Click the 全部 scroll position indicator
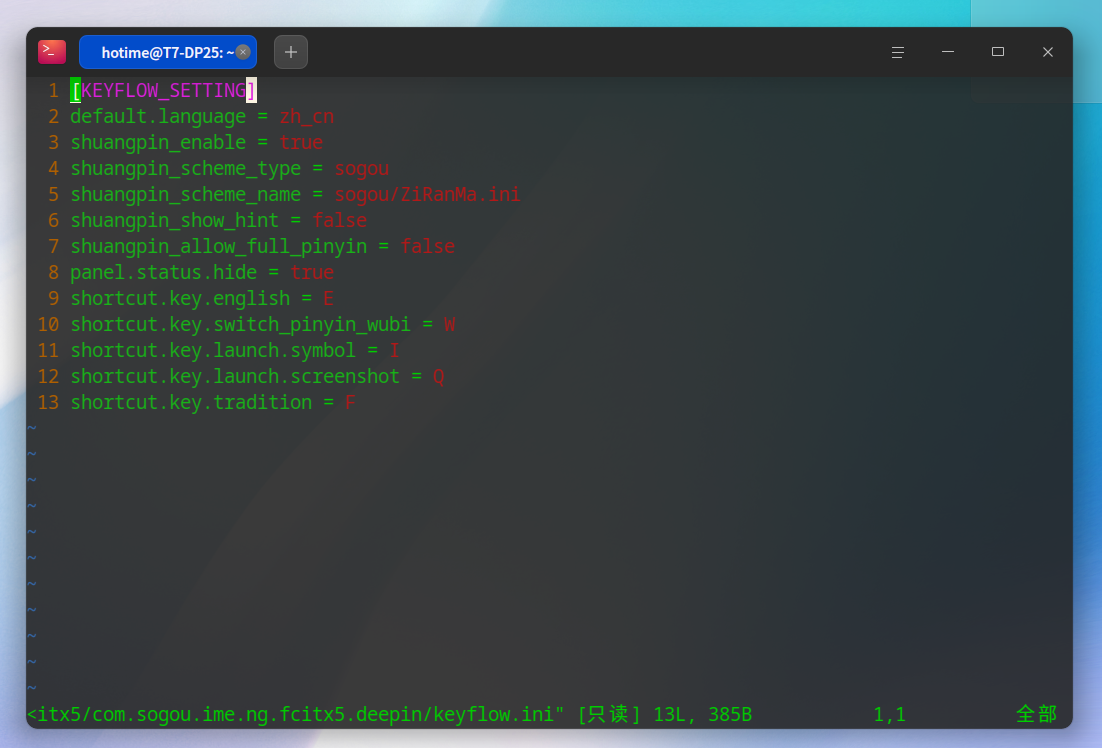 [1037, 714]
